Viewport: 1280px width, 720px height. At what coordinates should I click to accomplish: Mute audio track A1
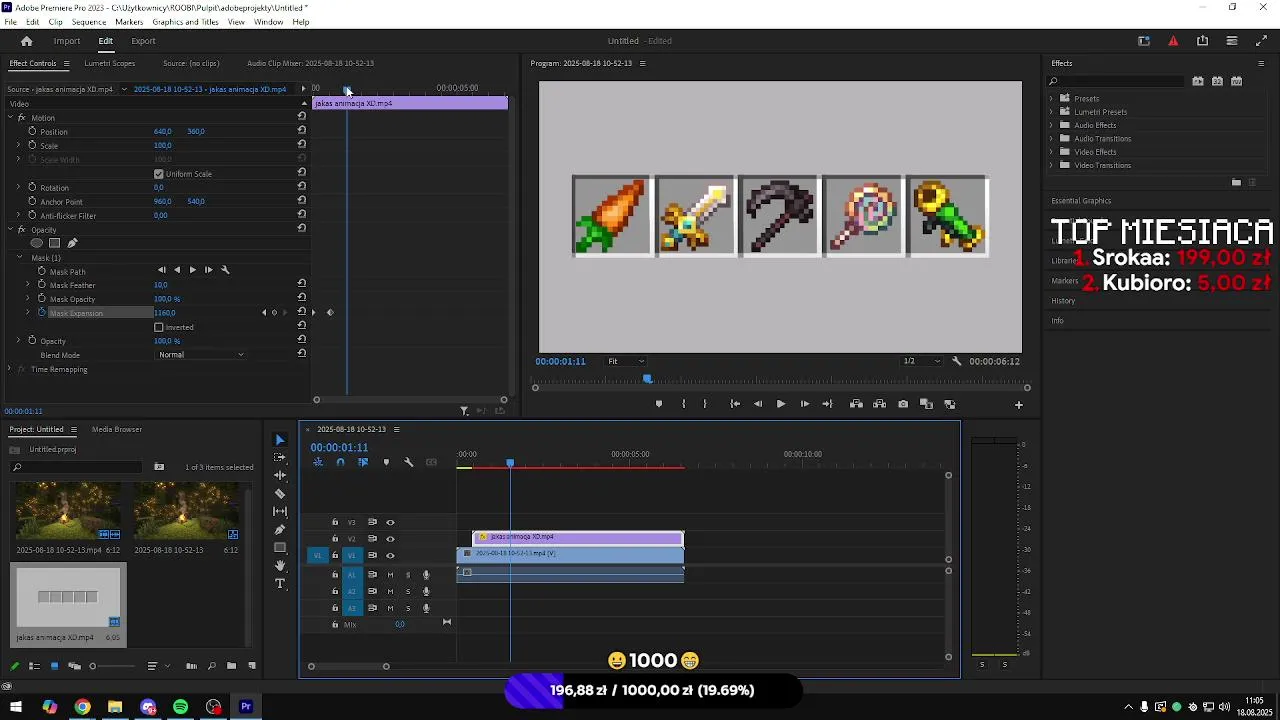pos(390,575)
